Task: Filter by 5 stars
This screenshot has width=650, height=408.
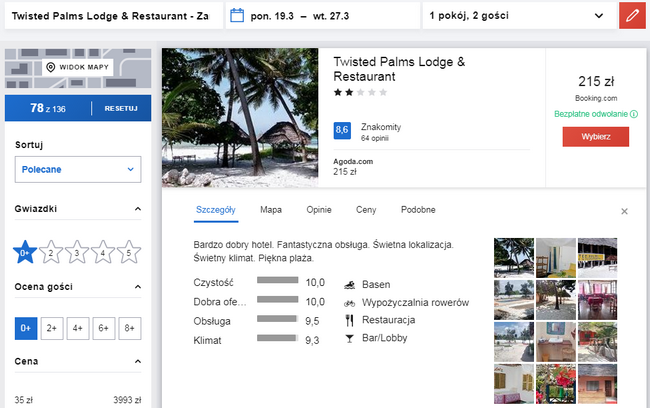Action: point(129,252)
